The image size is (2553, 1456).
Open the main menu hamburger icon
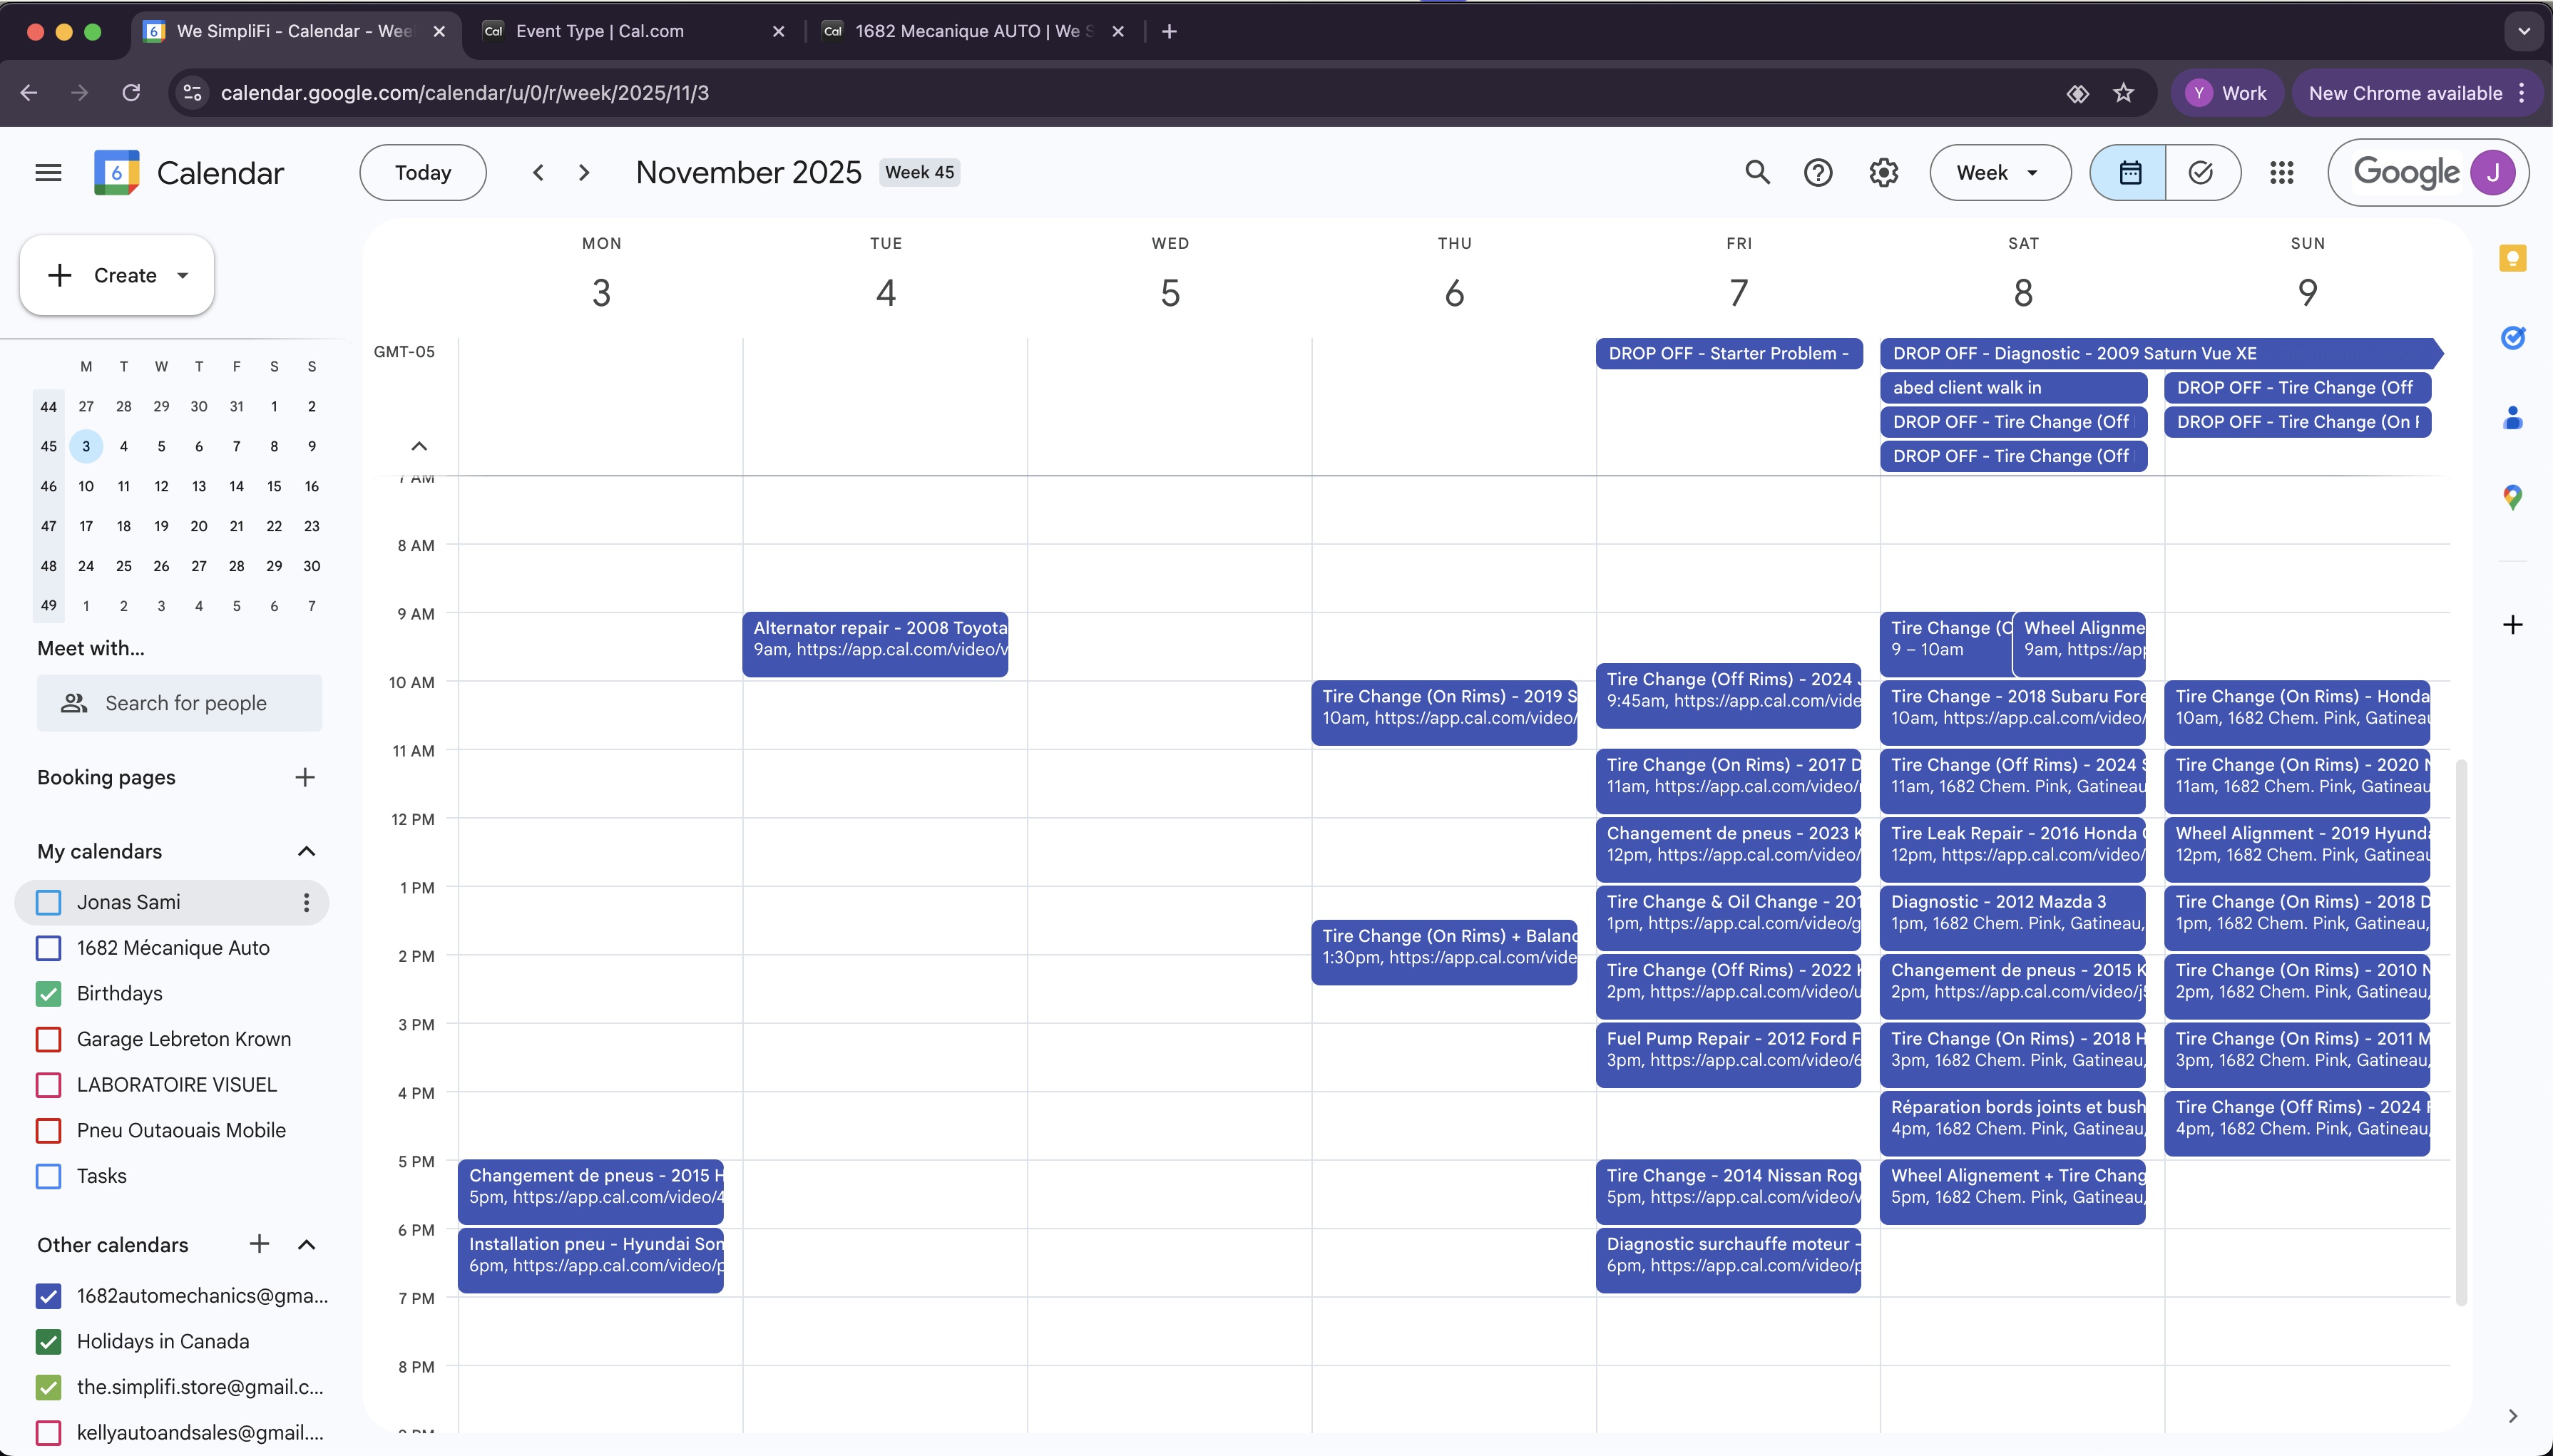point(48,173)
